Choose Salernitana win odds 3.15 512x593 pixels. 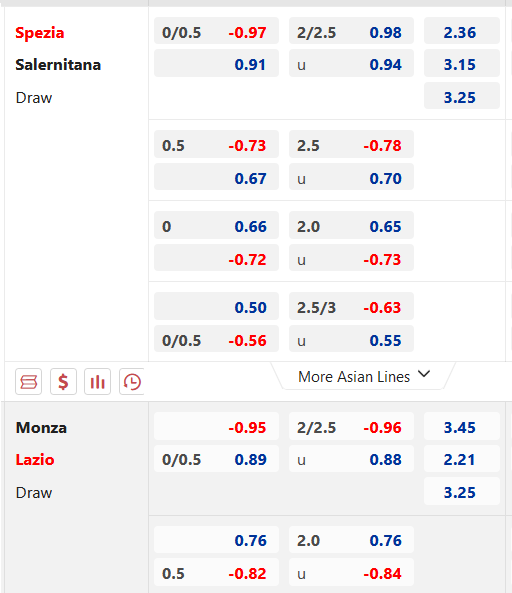click(462, 64)
